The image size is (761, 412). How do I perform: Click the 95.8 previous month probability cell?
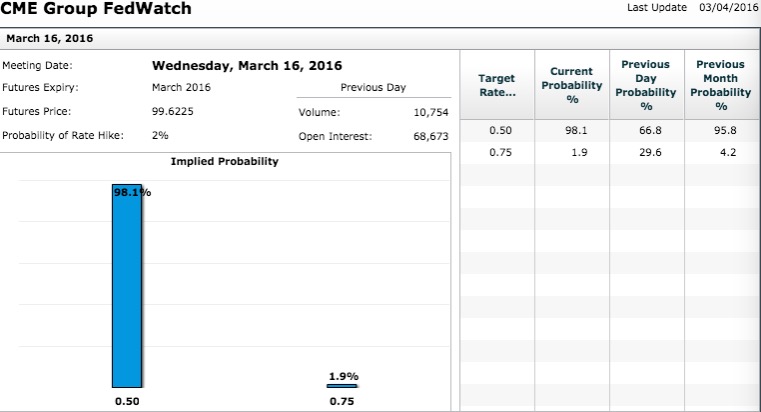click(x=720, y=130)
